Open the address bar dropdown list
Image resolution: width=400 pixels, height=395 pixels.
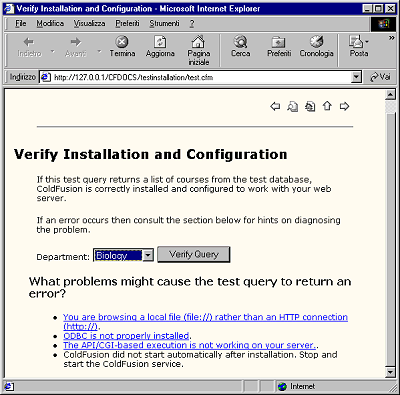click(356, 77)
